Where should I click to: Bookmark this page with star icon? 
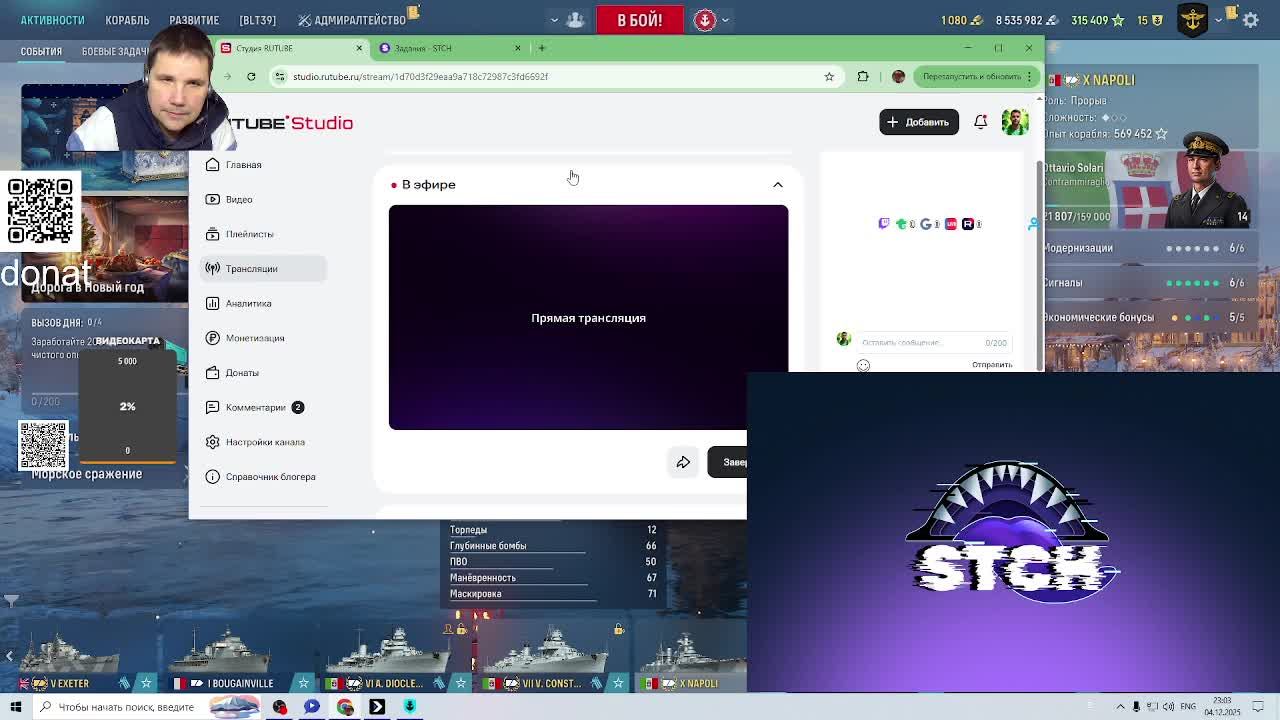pyautogui.click(x=829, y=76)
